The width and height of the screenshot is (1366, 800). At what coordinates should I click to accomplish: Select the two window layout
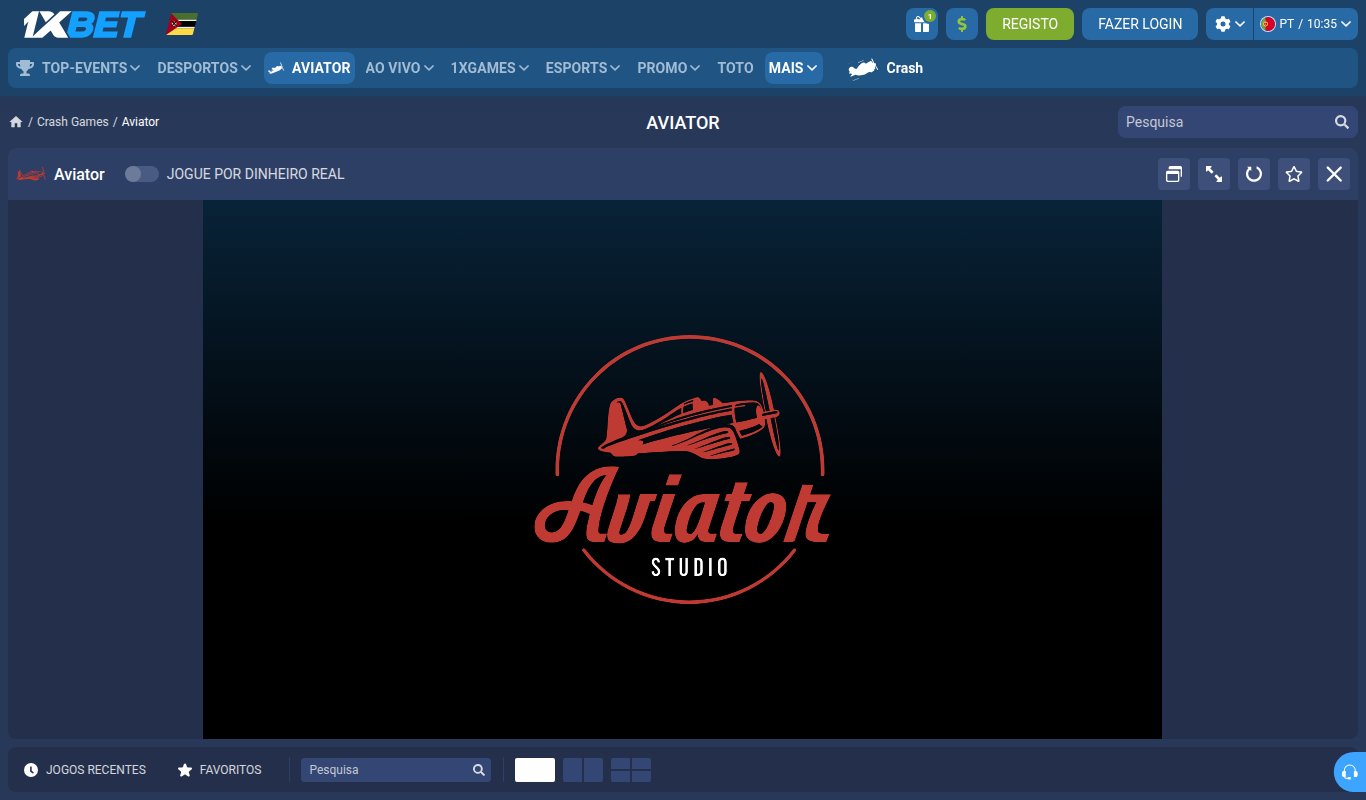pyautogui.click(x=583, y=770)
